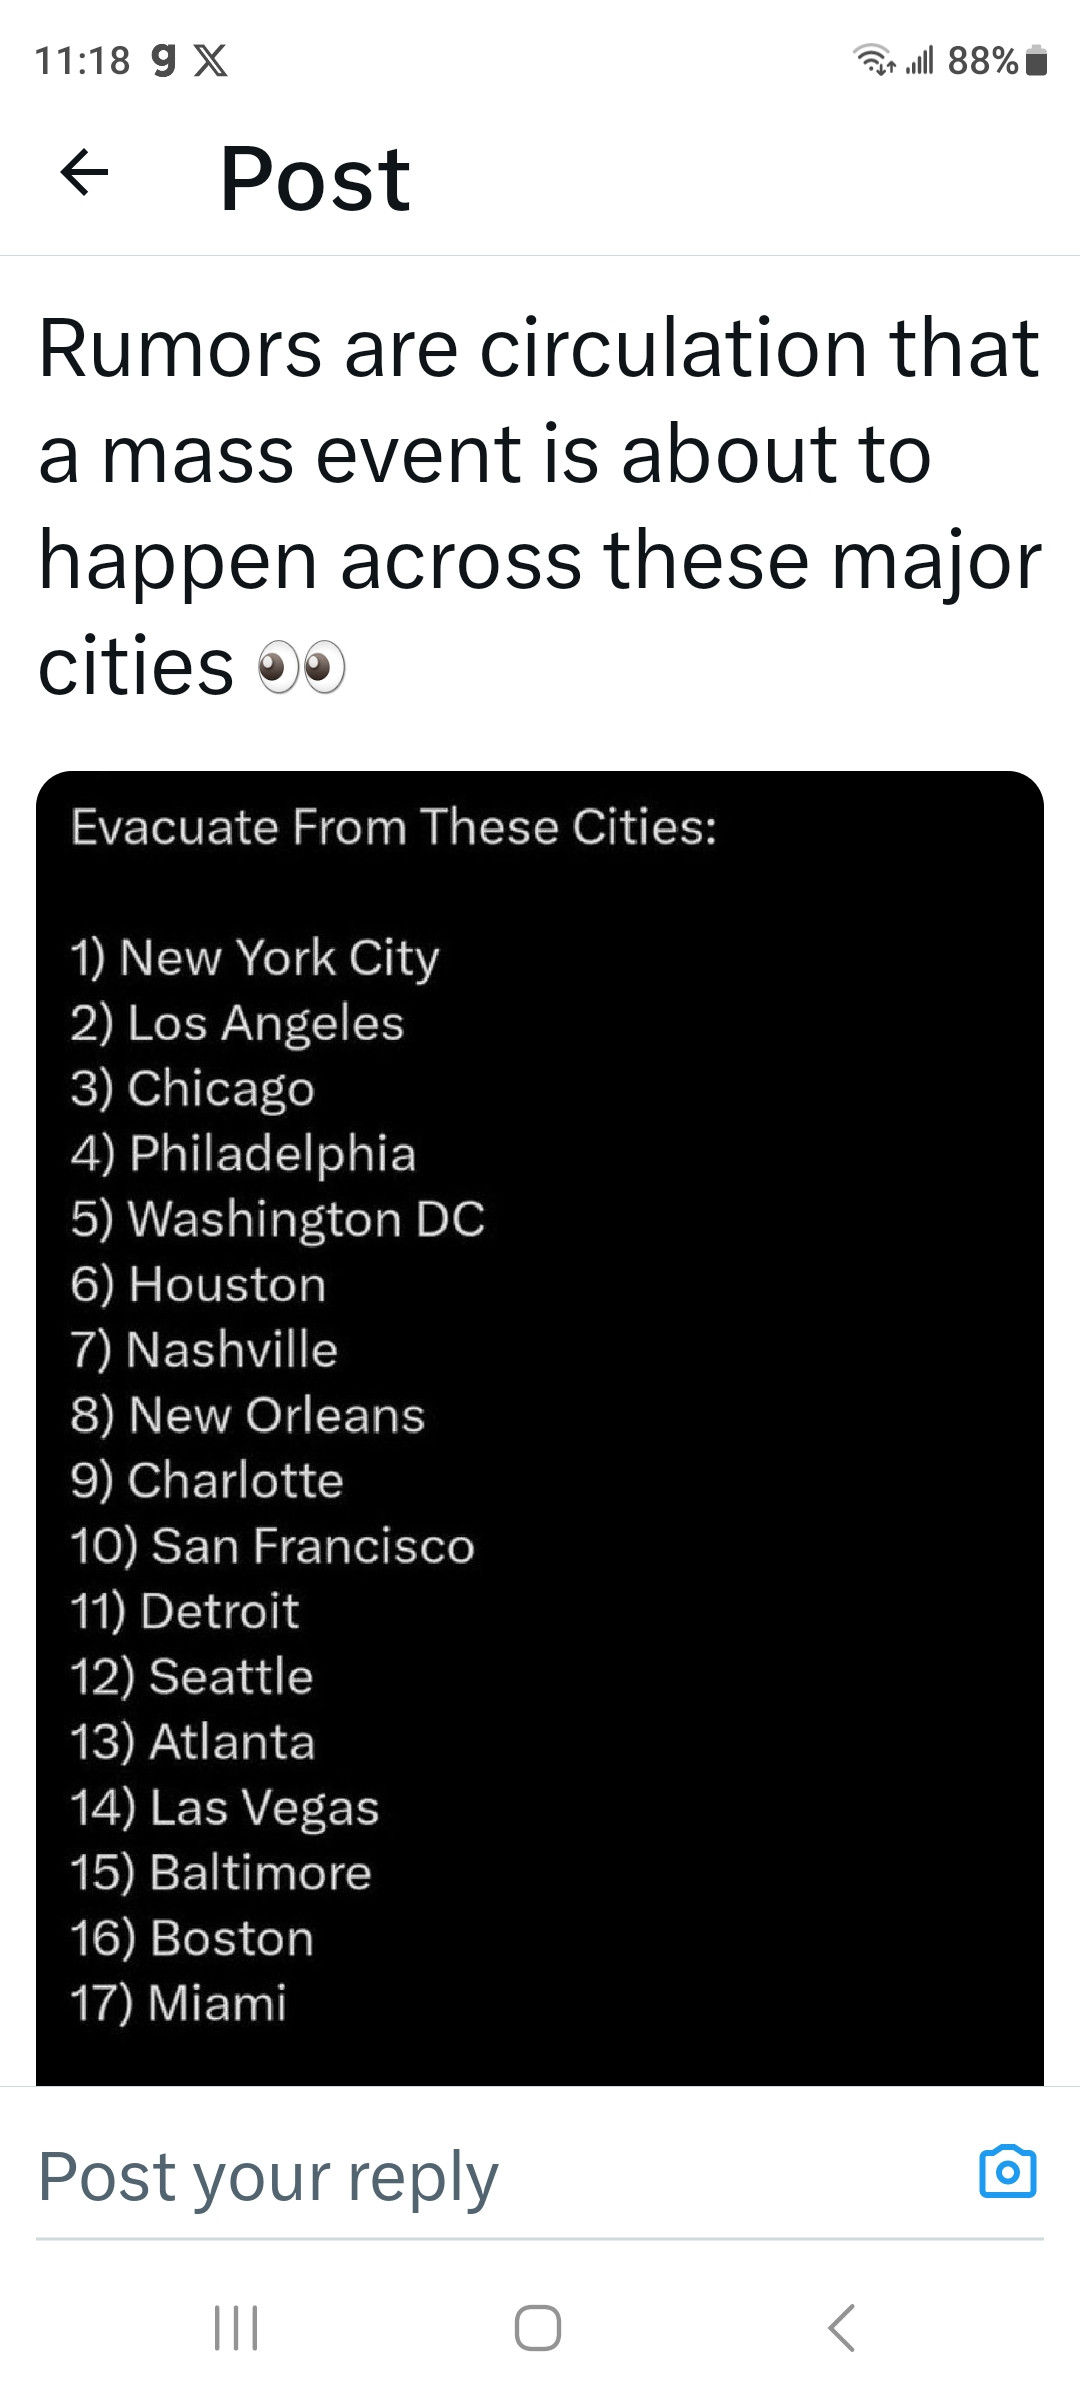
Task: Tap the Android back chevron
Action: (x=842, y=2327)
